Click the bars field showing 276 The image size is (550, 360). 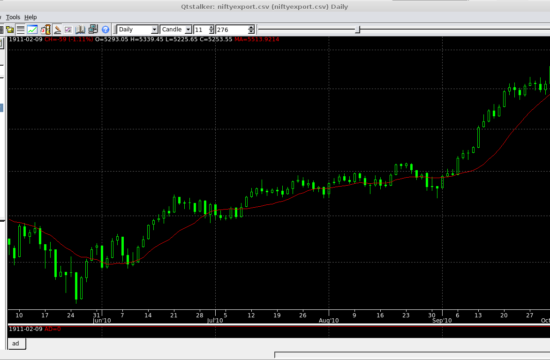click(x=232, y=30)
